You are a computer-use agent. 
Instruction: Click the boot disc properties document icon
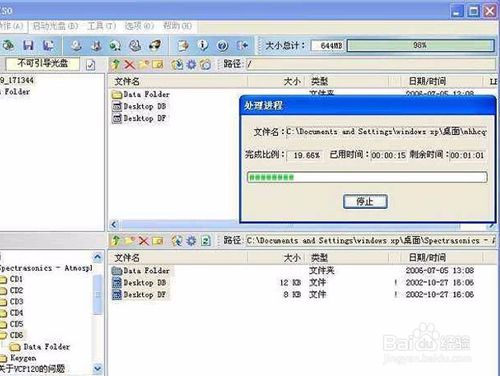click(90, 65)
